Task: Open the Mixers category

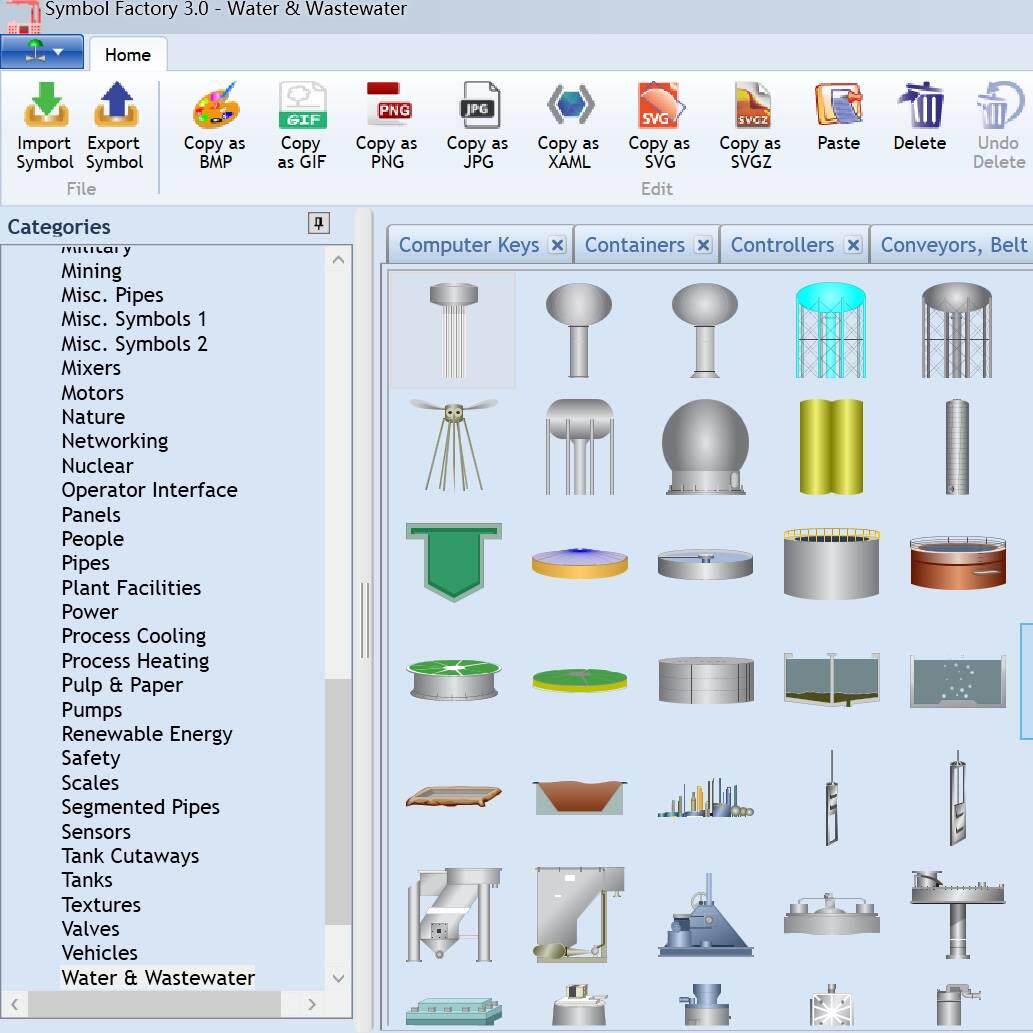Action: point(91,368)
